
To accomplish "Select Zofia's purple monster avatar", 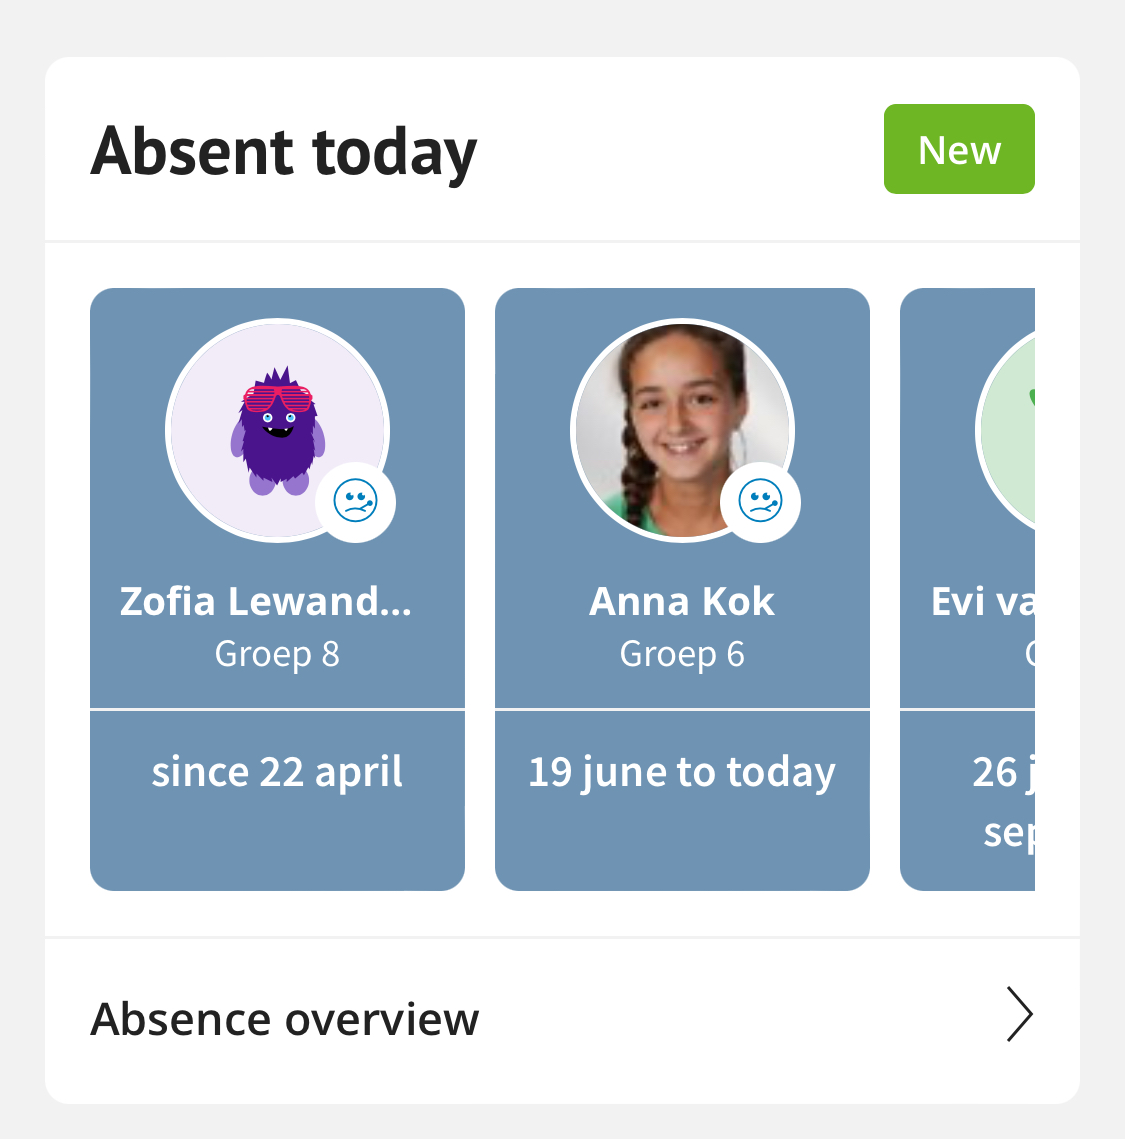I will (277, 431).
